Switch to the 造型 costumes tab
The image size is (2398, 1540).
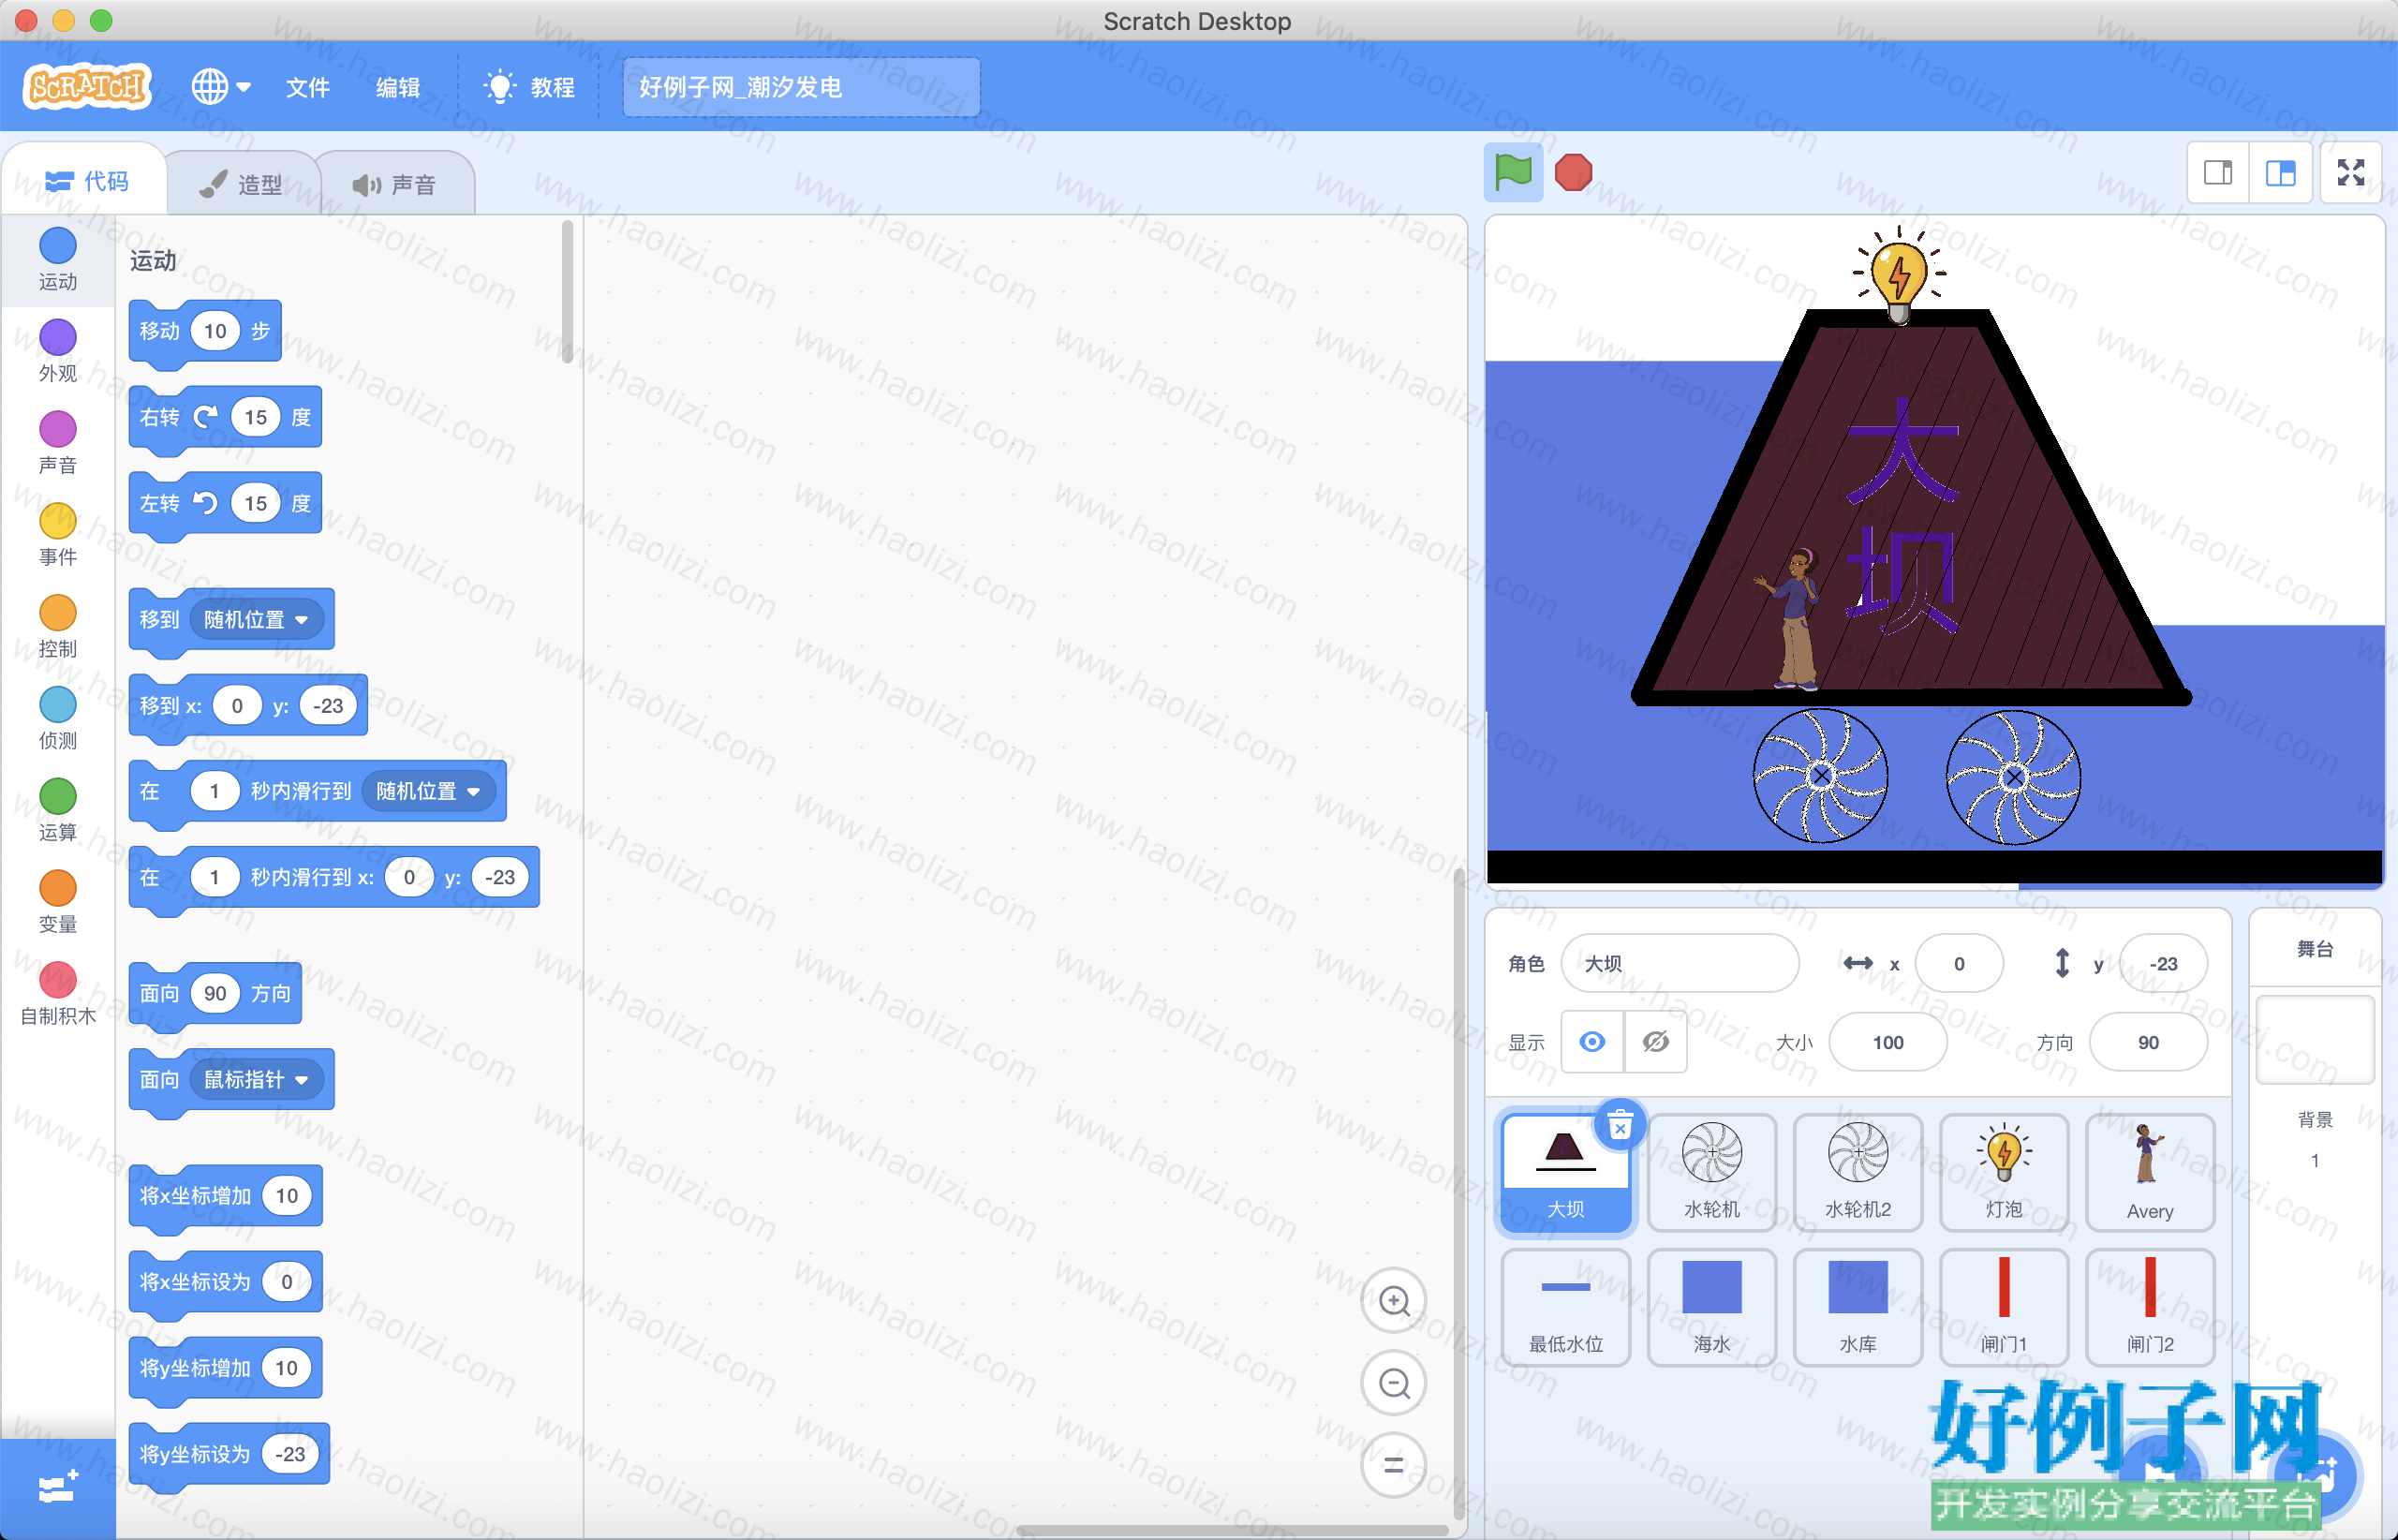pos(241,184)
